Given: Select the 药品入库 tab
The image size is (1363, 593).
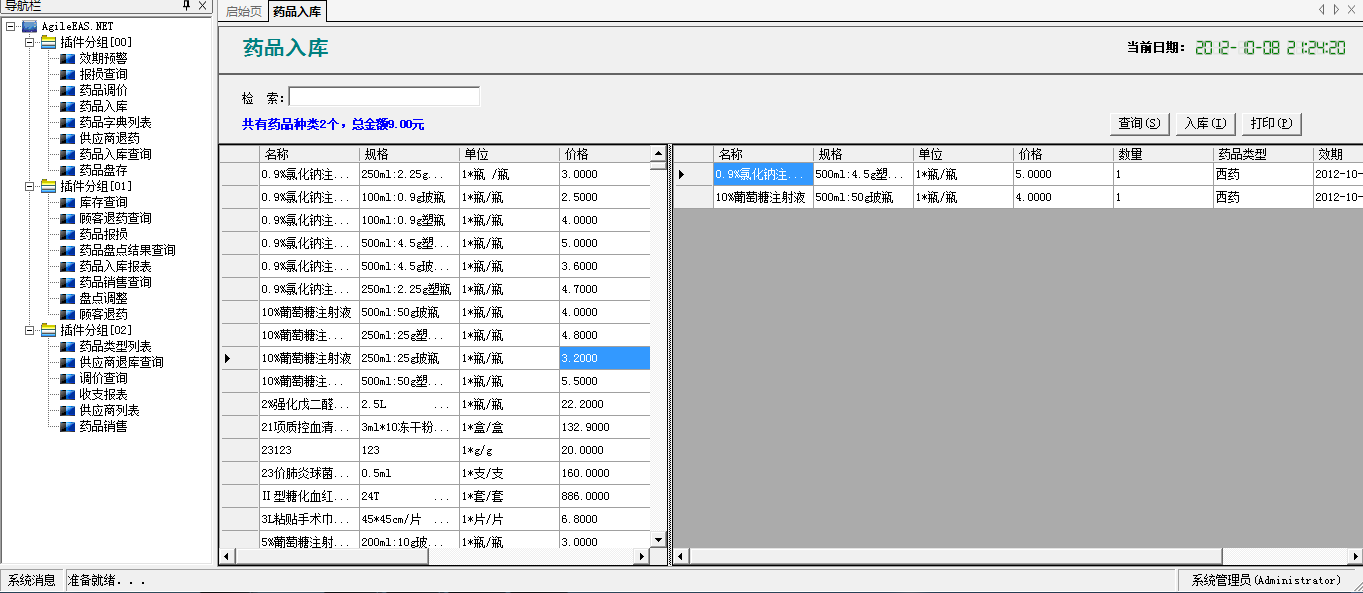Looking at the screenshot, I should 297,11.
